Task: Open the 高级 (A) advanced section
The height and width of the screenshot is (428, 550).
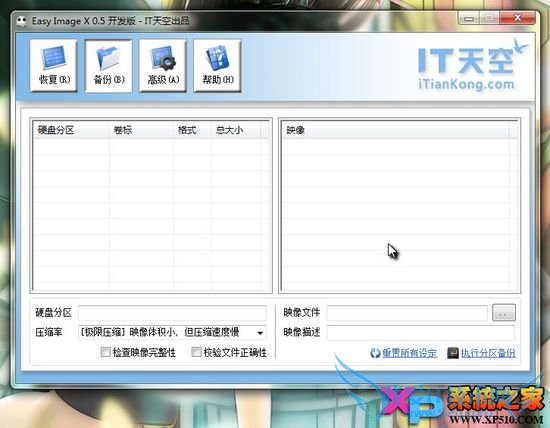Action: tap(163, 66)
